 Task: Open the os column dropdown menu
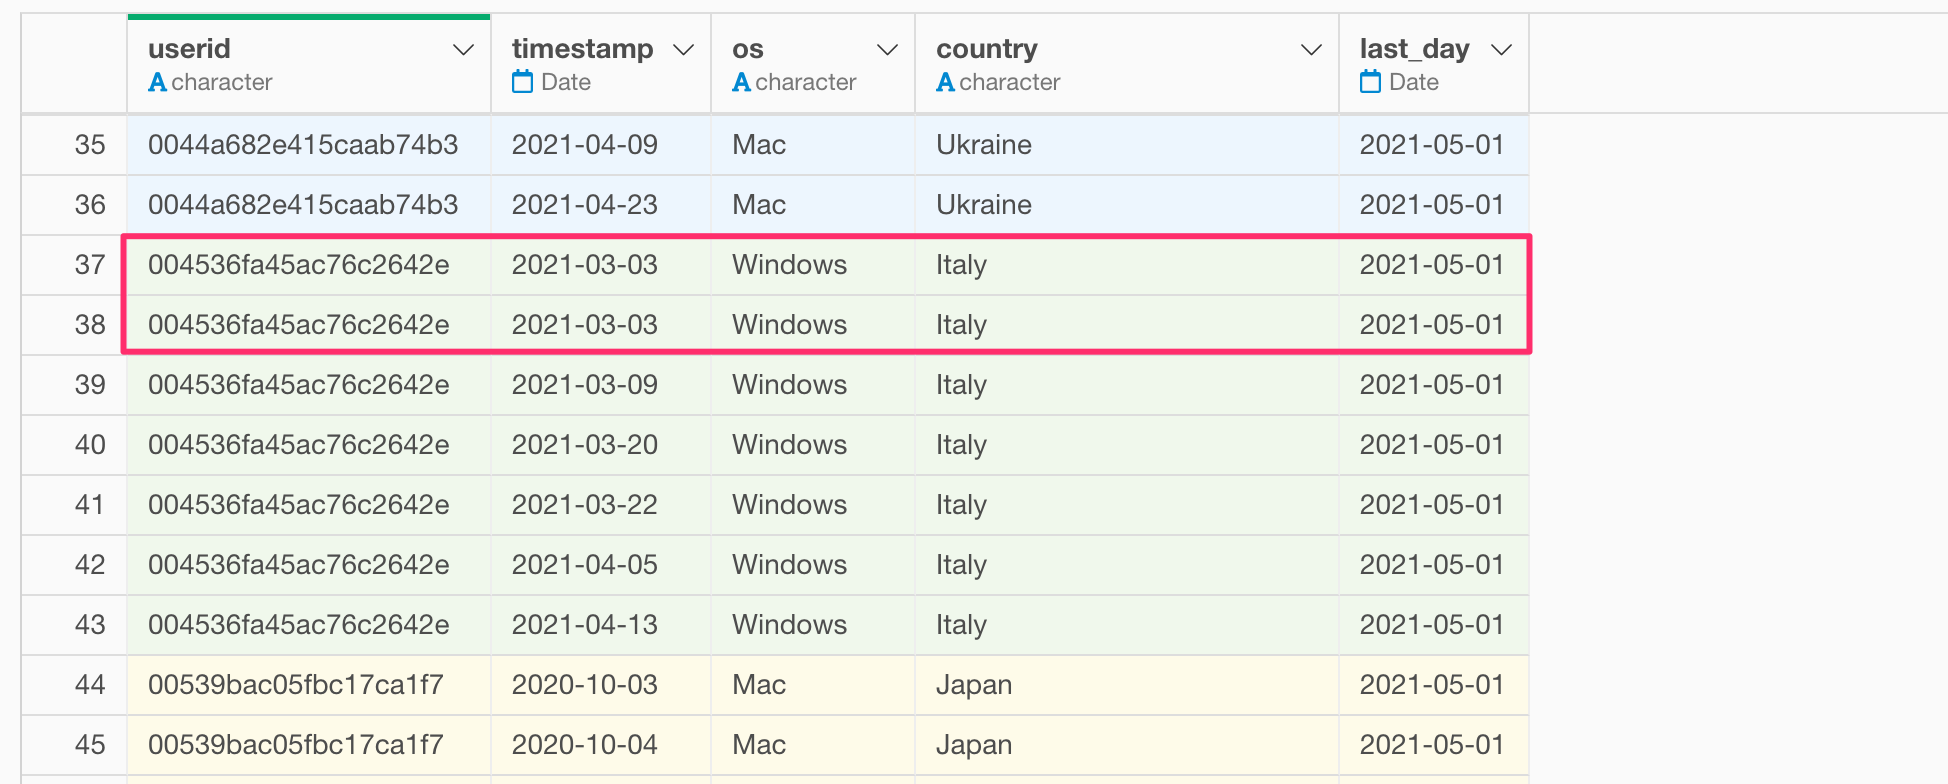pyautogui.click(x=886, y=50)
